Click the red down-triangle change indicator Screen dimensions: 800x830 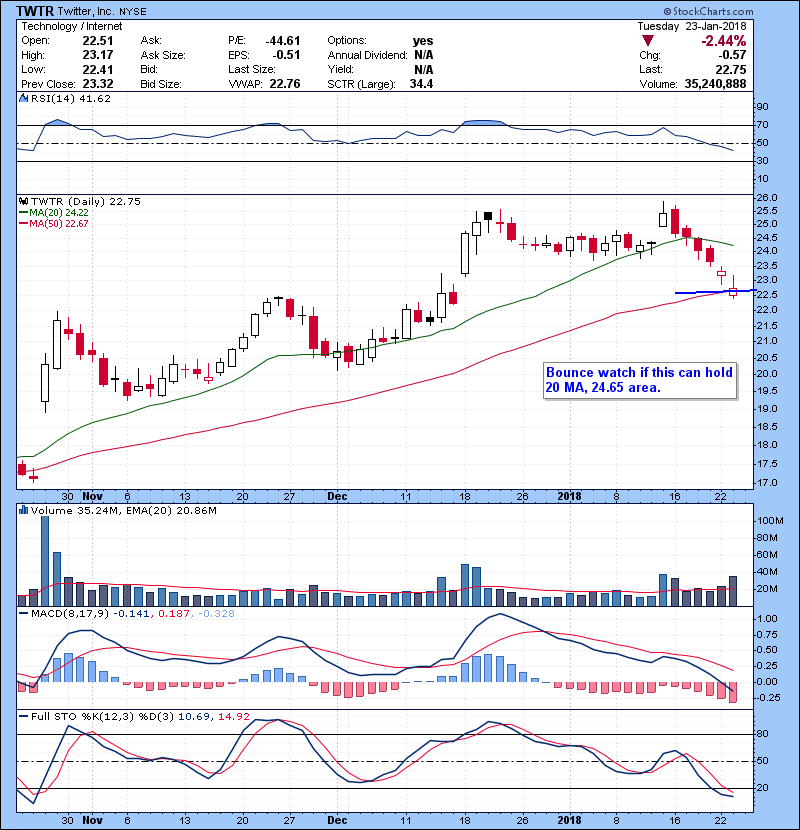click(x=648, y=41)
